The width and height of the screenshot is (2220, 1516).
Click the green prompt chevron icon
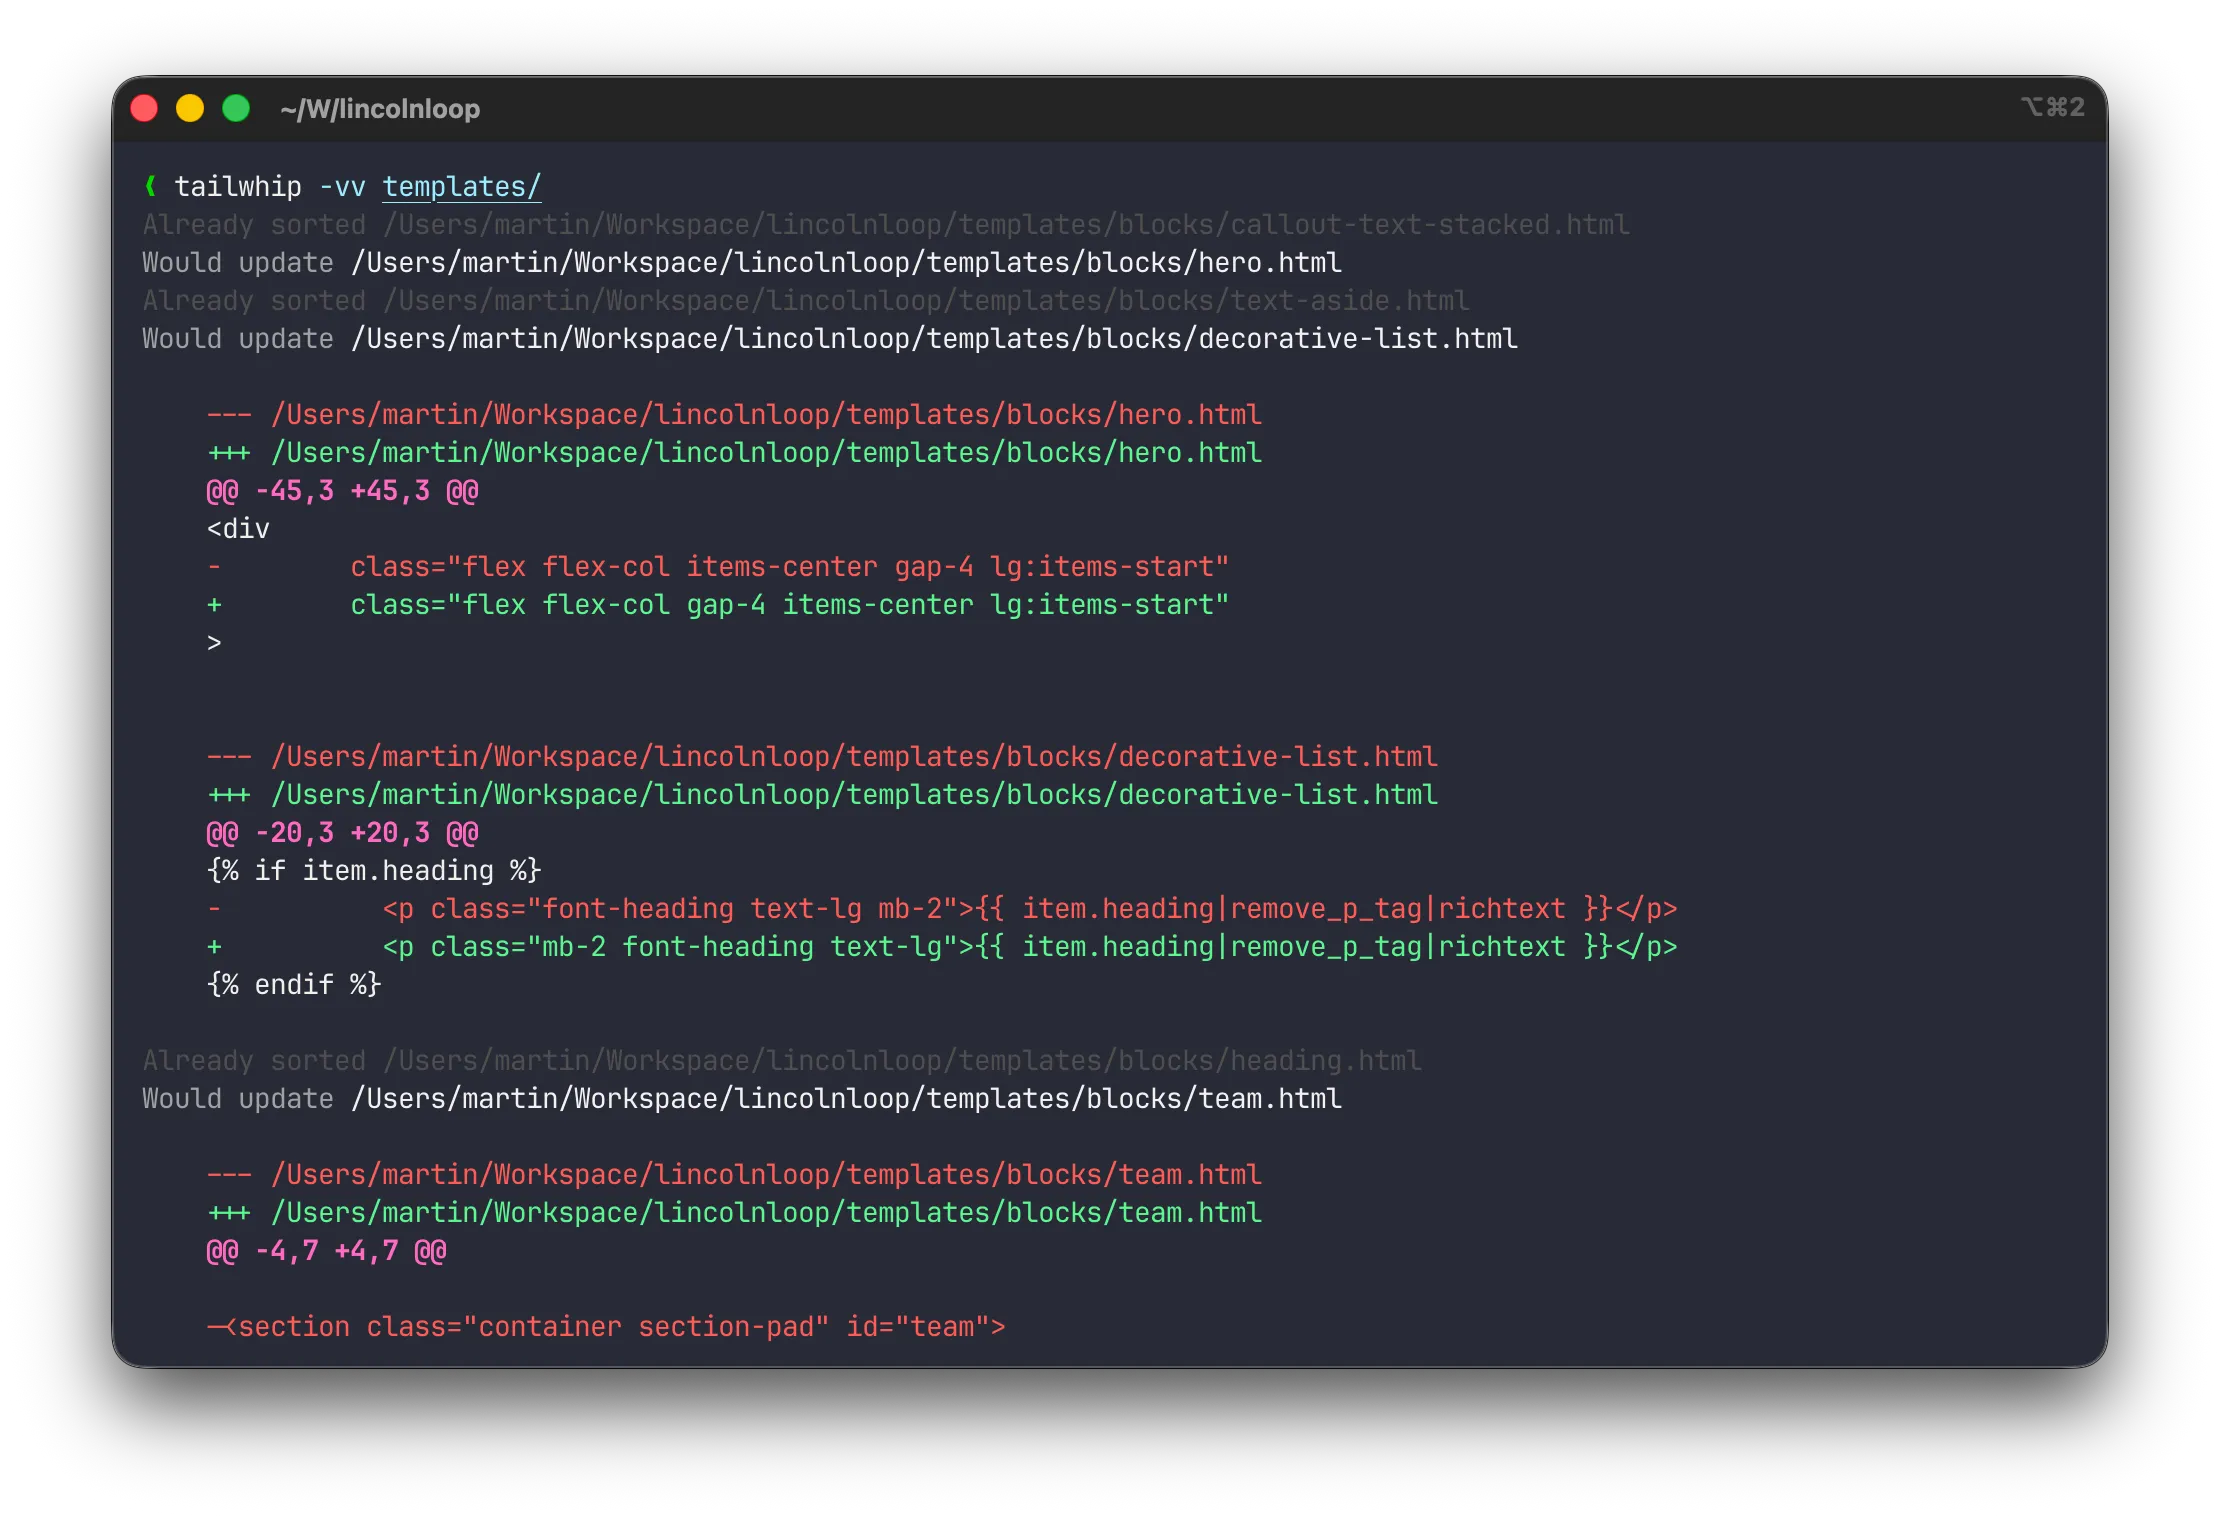152,186
